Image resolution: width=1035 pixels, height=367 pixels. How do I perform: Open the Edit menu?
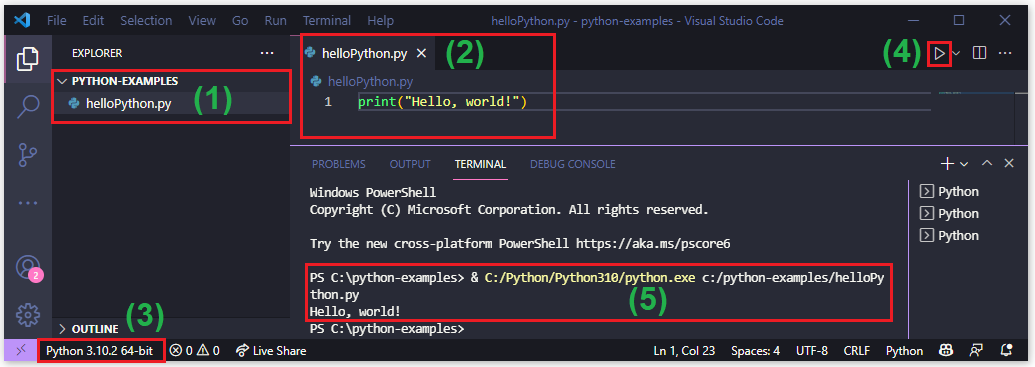(93, 20)
